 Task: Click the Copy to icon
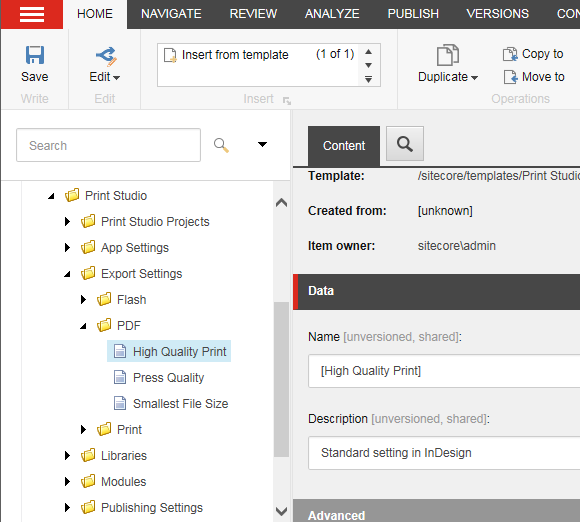pos(510,54)
